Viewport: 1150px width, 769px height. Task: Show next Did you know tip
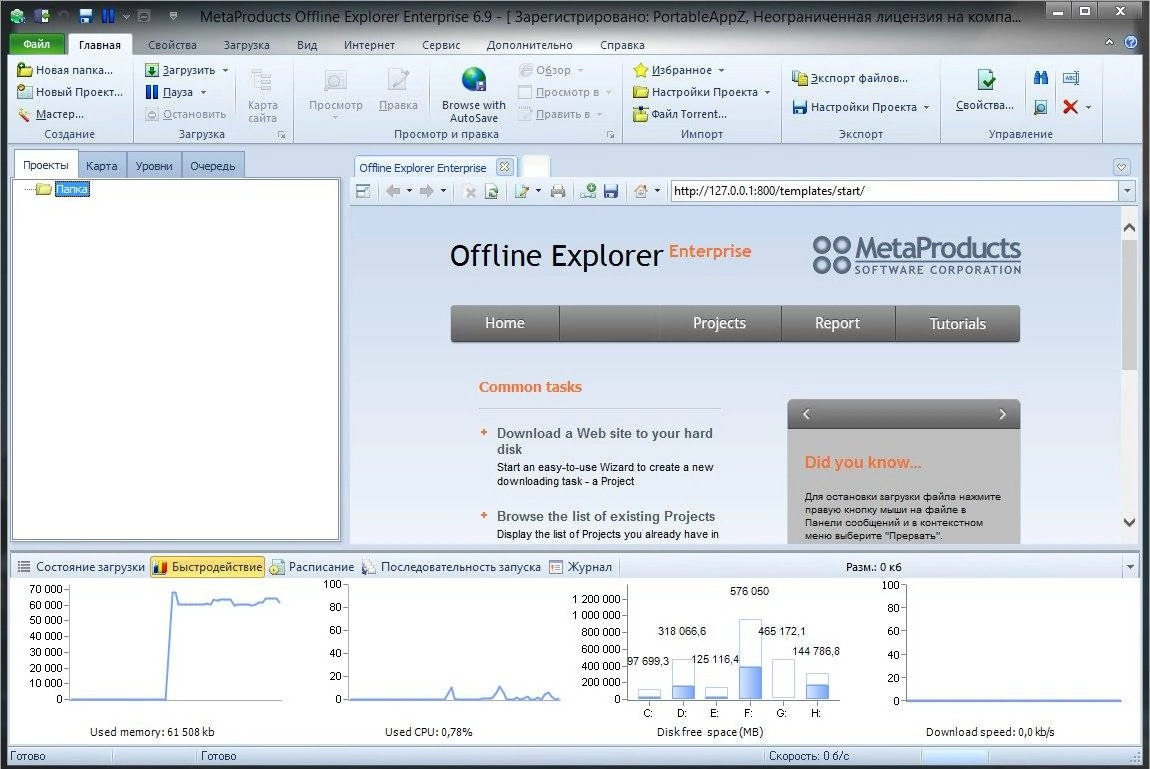(1003, 414)
